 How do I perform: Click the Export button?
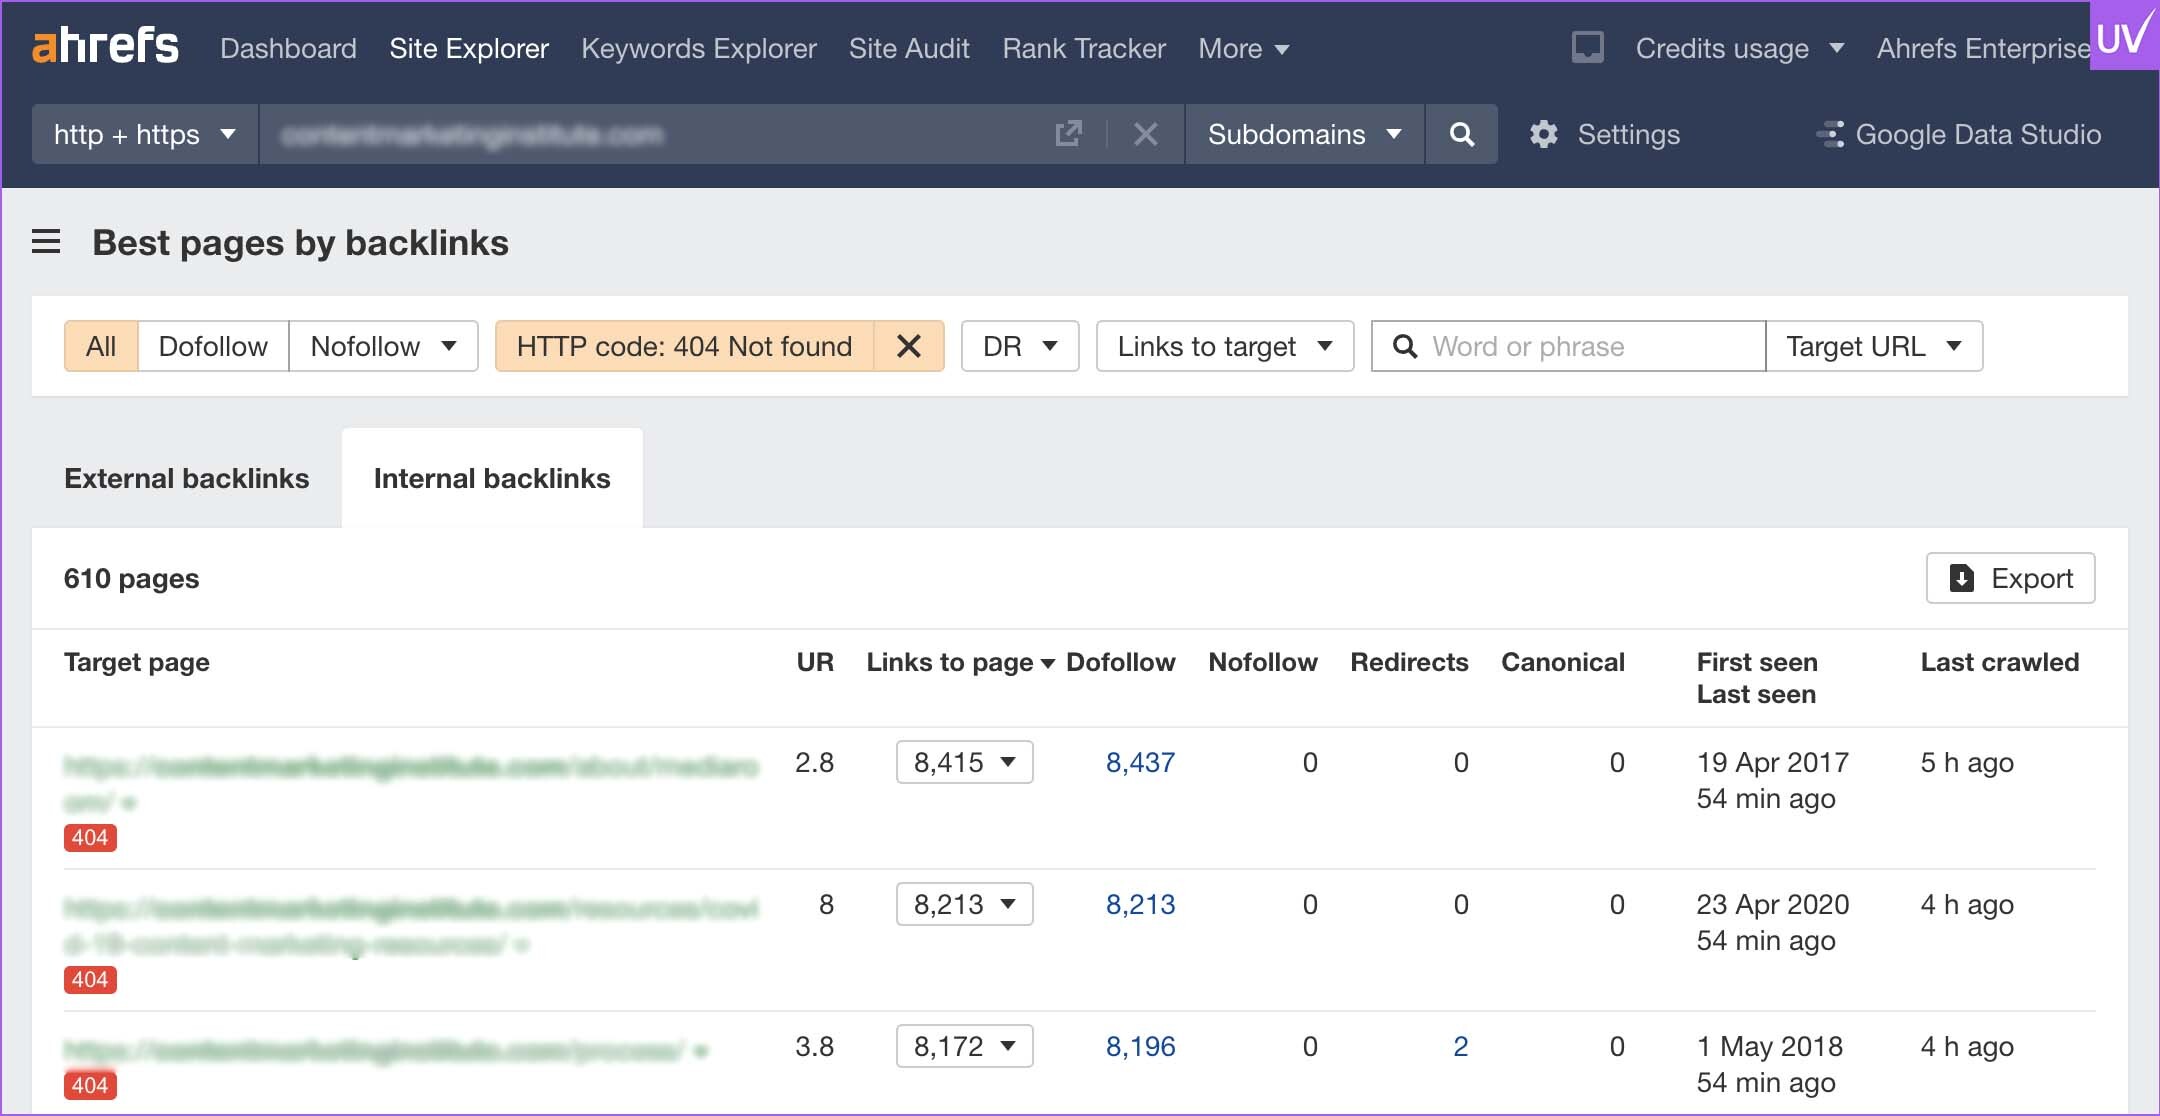point(2010,578)
